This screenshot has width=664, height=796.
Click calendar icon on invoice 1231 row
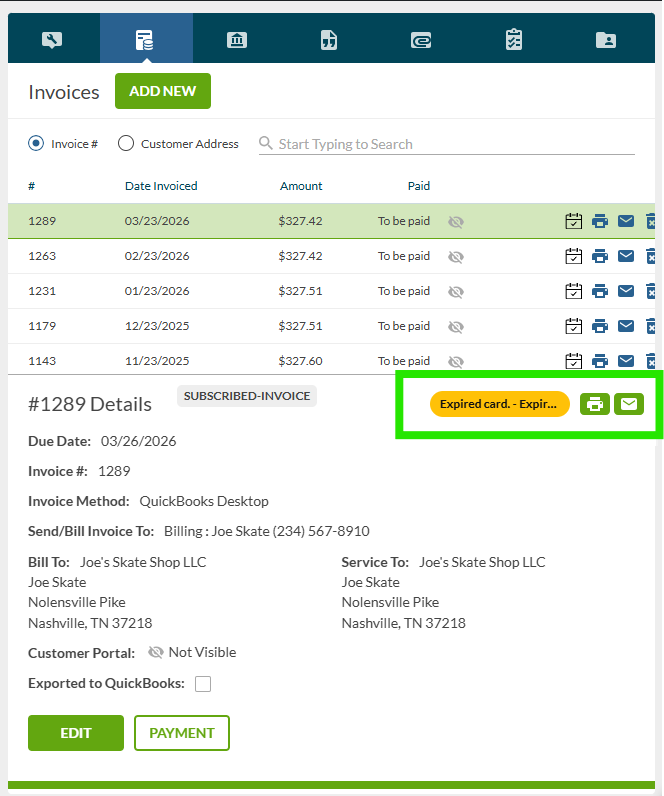coord(574,291)
